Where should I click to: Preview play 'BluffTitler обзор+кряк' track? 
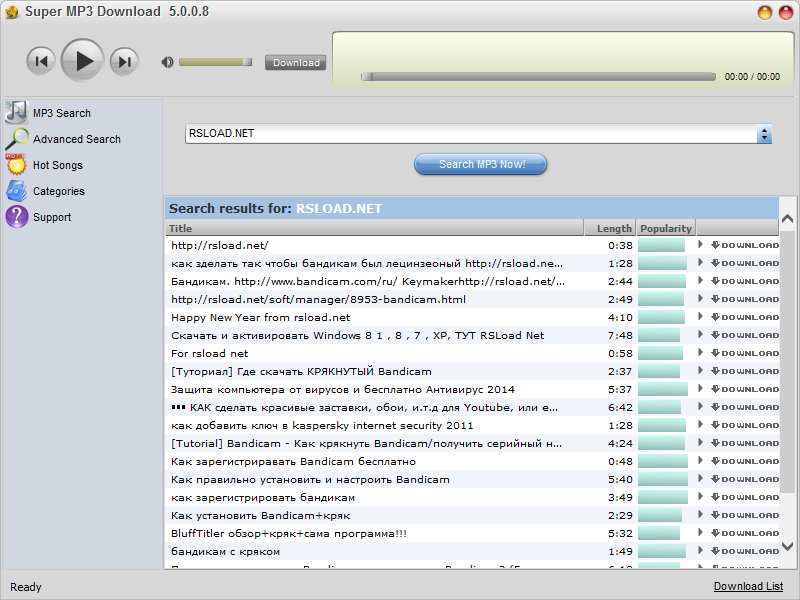click(x=701, y=533)
